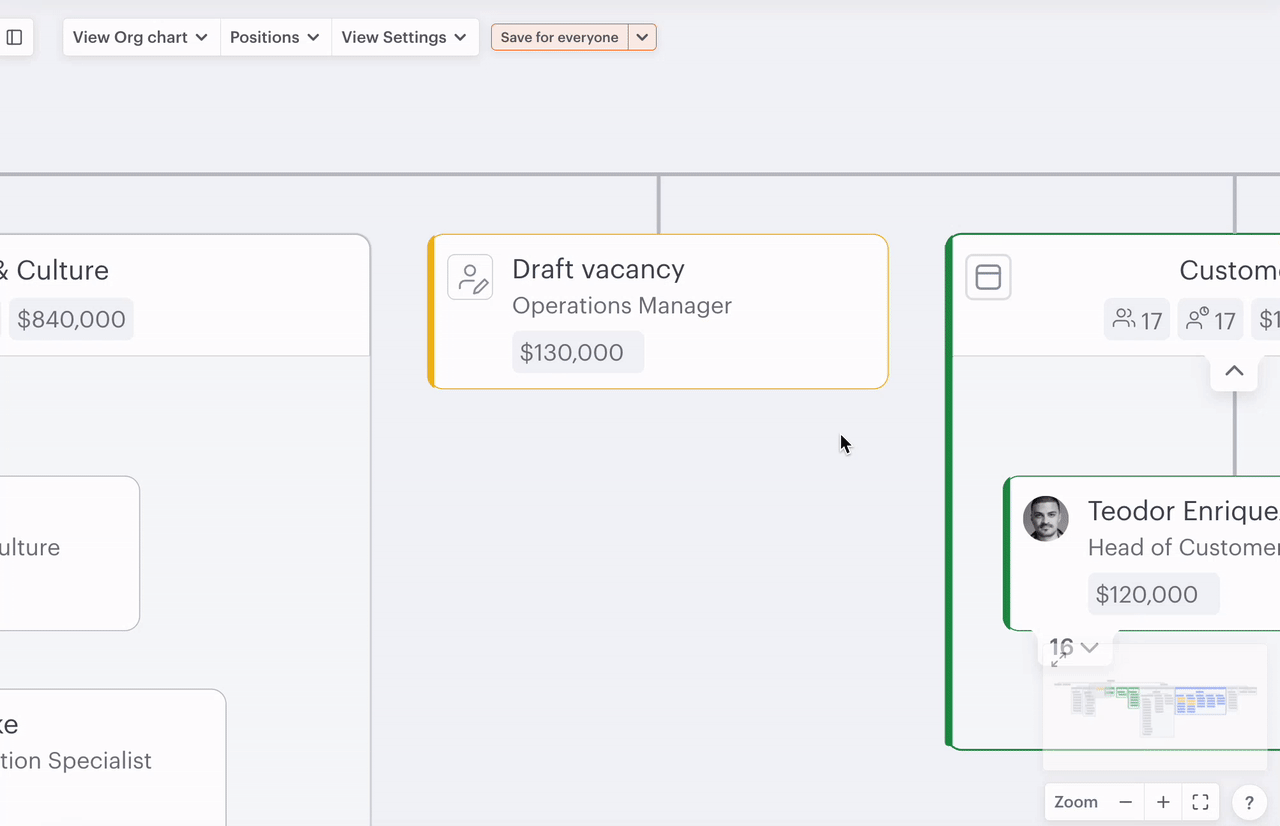Screen dimensions: 1280x826
Task: Open the Positions dropdown menu
Action: pyautogui.click(x=275, y=37)
